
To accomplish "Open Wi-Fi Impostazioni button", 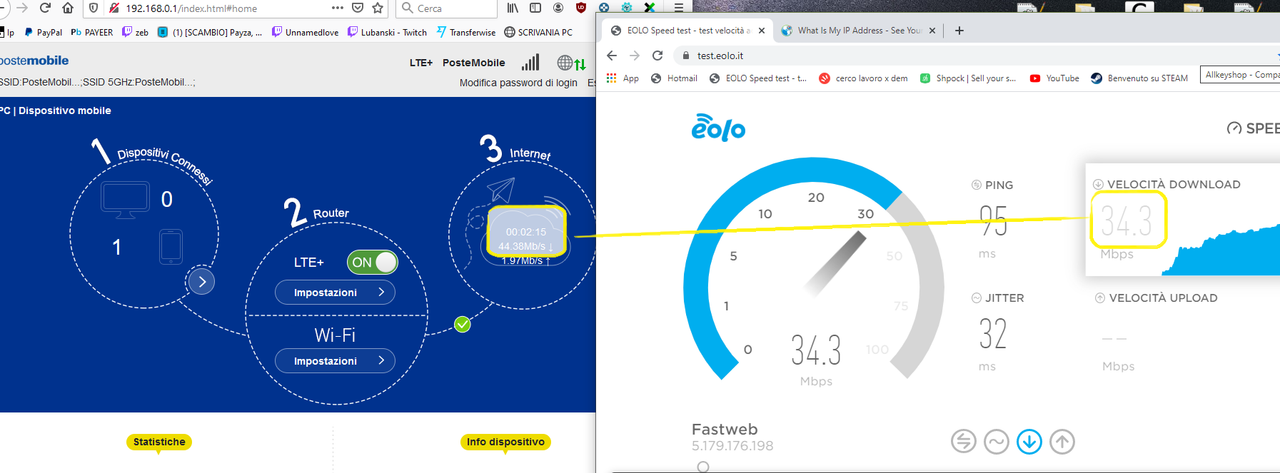I will (335, 361).
